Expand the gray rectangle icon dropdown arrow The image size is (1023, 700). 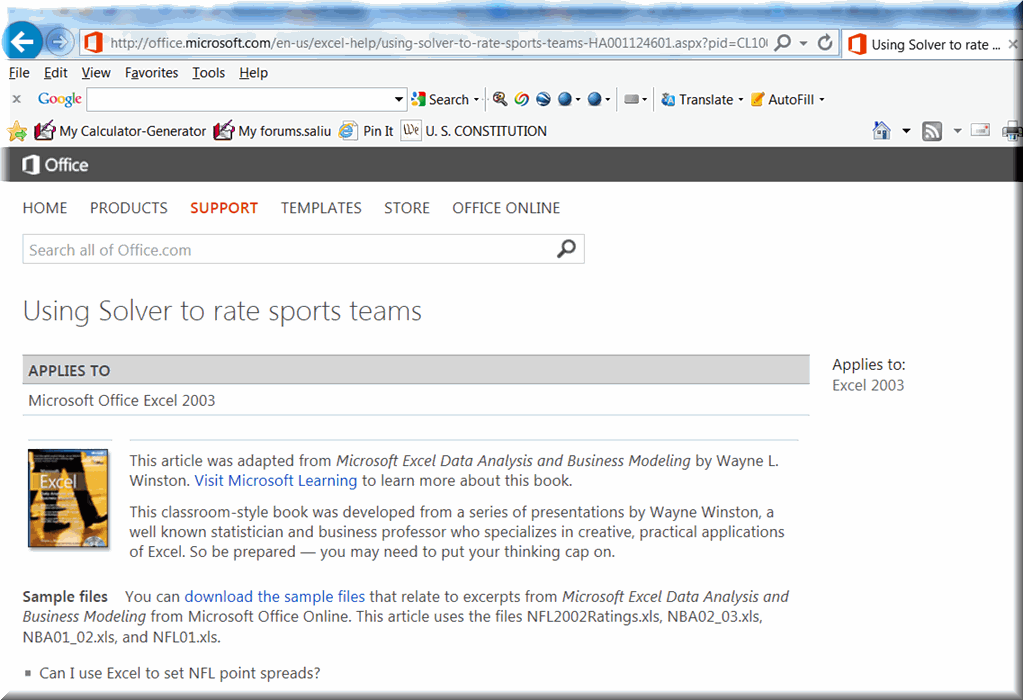[645, 100]
